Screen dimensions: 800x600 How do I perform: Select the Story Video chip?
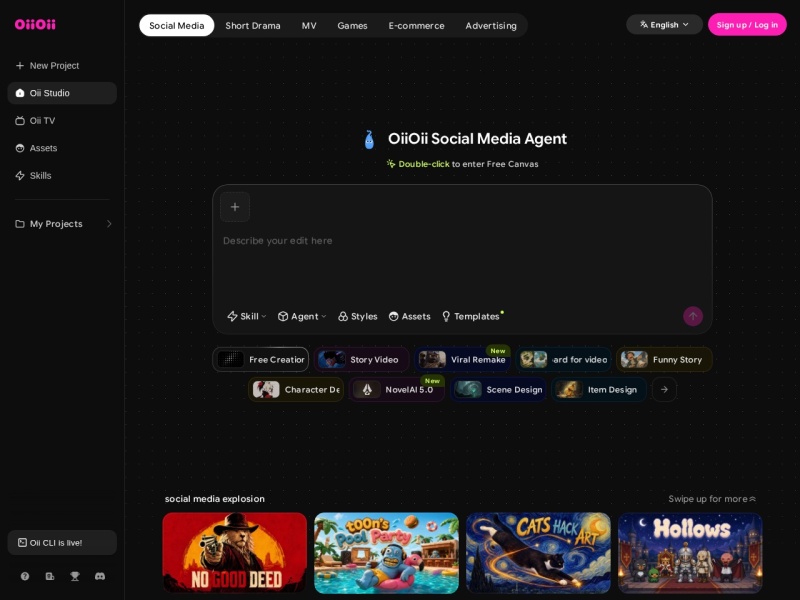click(x=361, y=360)
